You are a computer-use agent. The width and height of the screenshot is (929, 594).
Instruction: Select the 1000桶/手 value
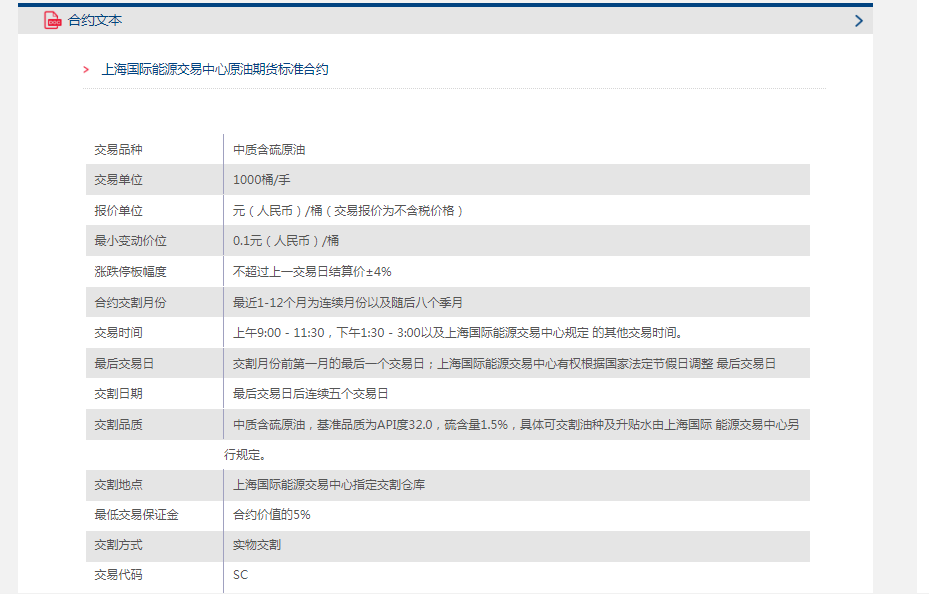(x=261, y=180)
